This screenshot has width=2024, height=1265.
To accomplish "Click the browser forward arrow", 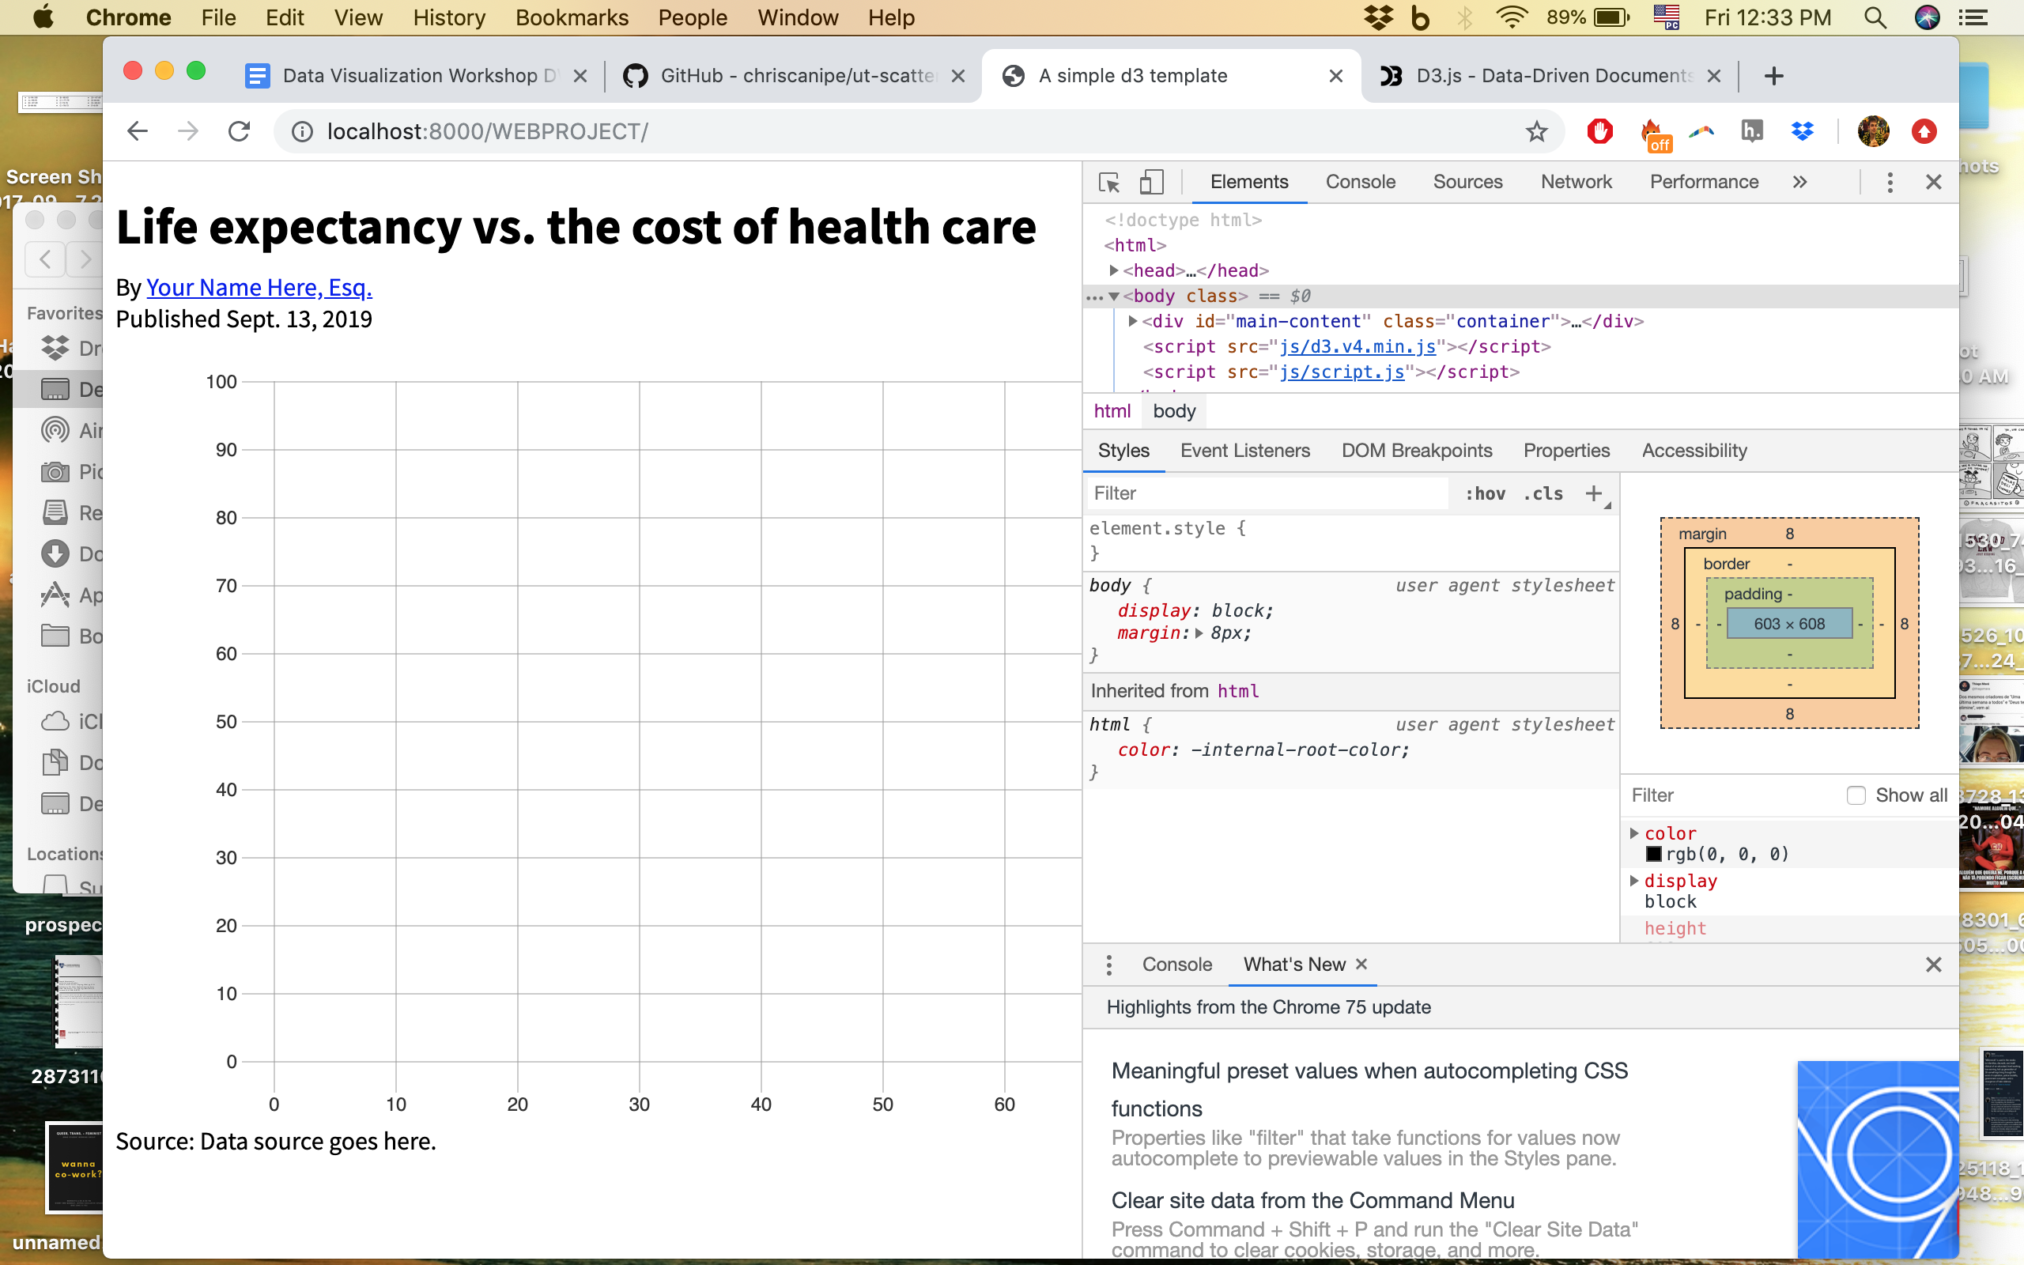I will (188, 131).
